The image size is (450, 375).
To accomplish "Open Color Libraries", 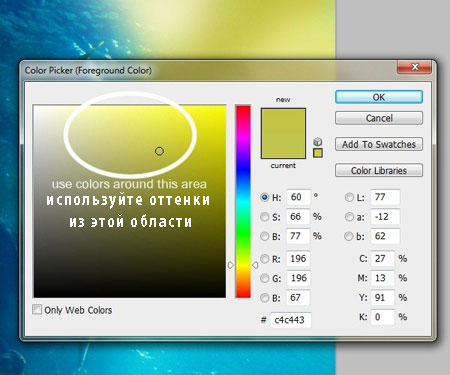I will pos(379,170).
